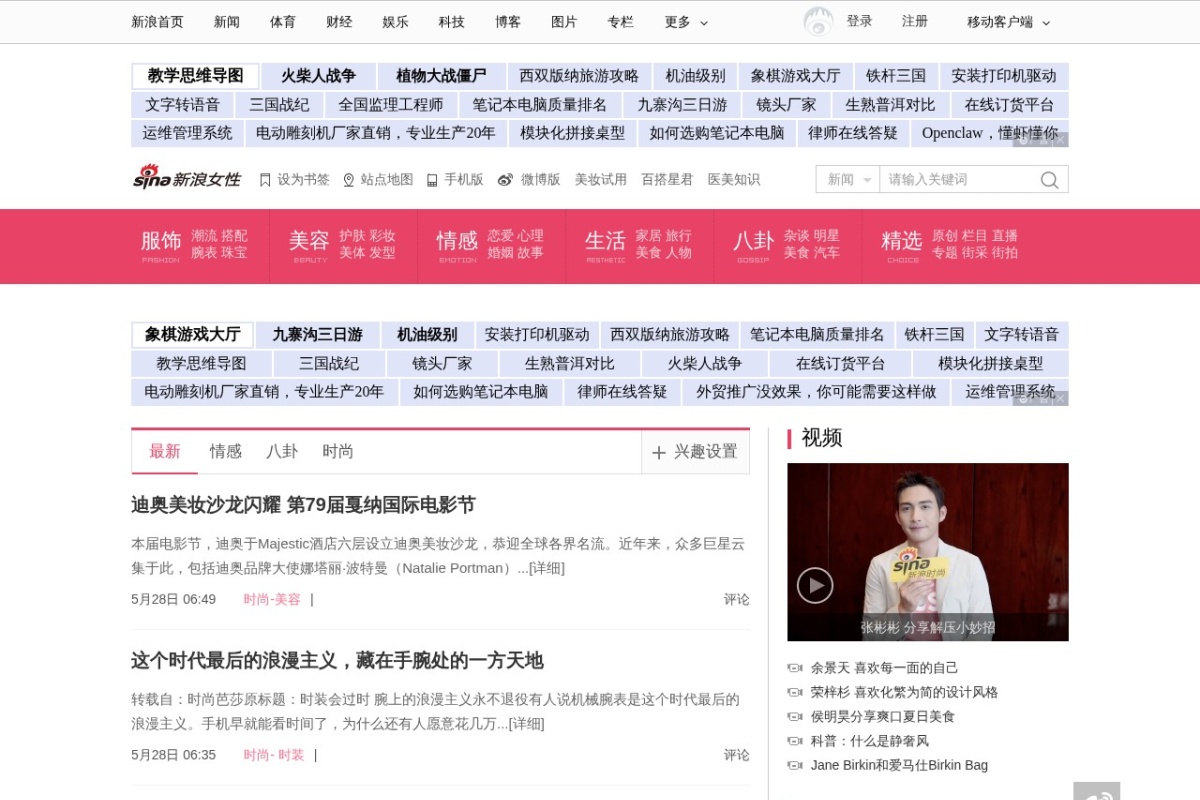Click video icon next to 荣梓杉 喜欢化繁为简

795,692
